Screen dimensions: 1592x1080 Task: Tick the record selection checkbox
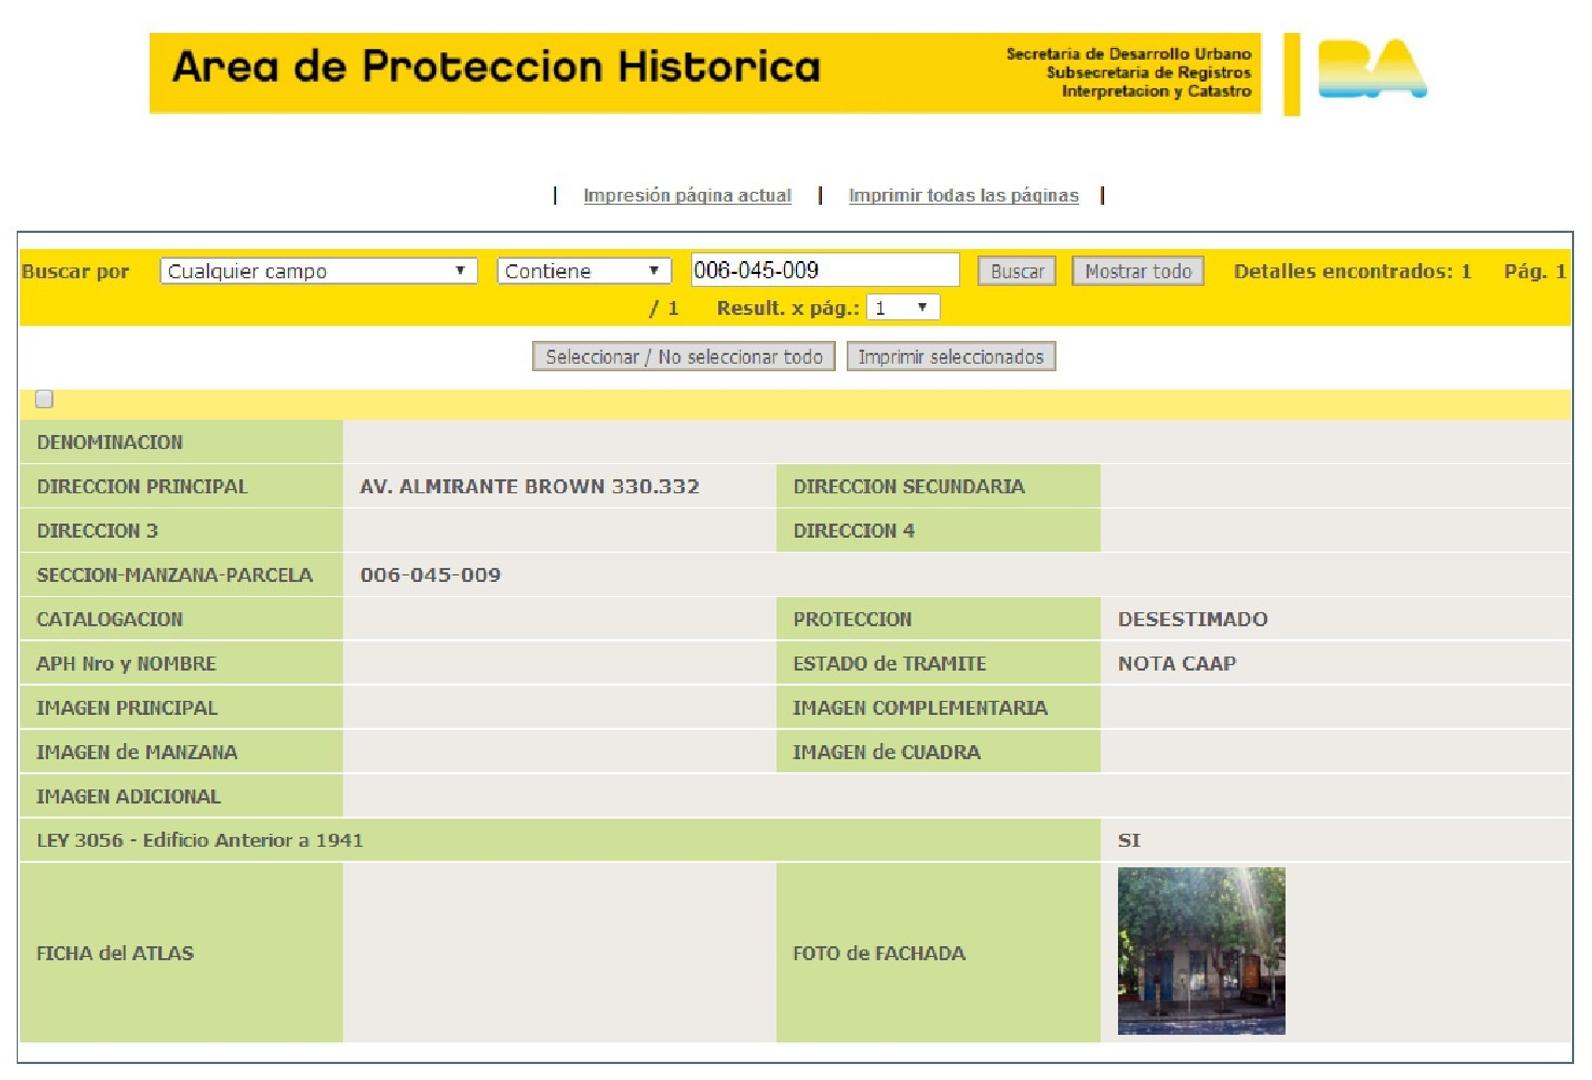pyautogui.click(x=44, y=400)
